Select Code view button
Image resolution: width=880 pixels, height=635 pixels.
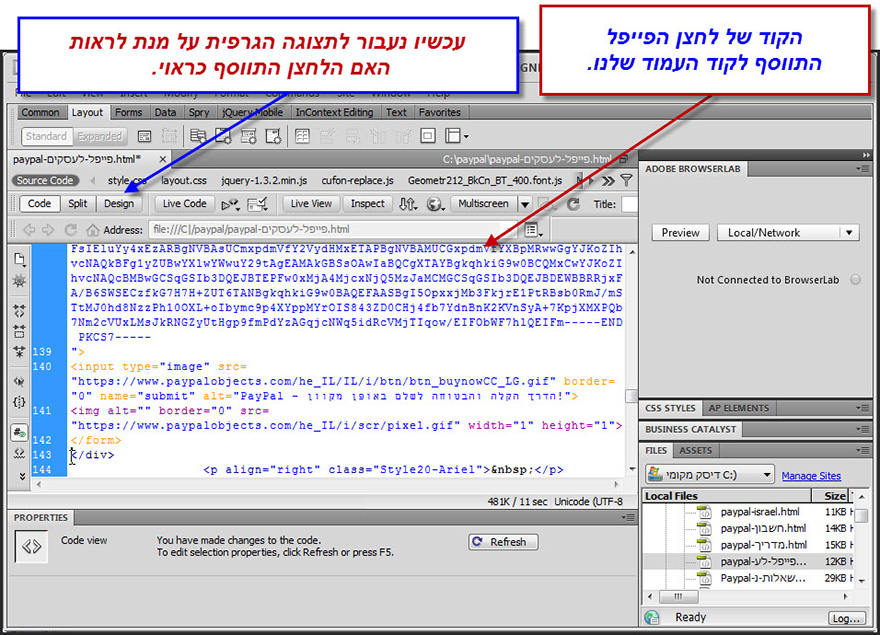pyautogui.click(x=39, y=204)
